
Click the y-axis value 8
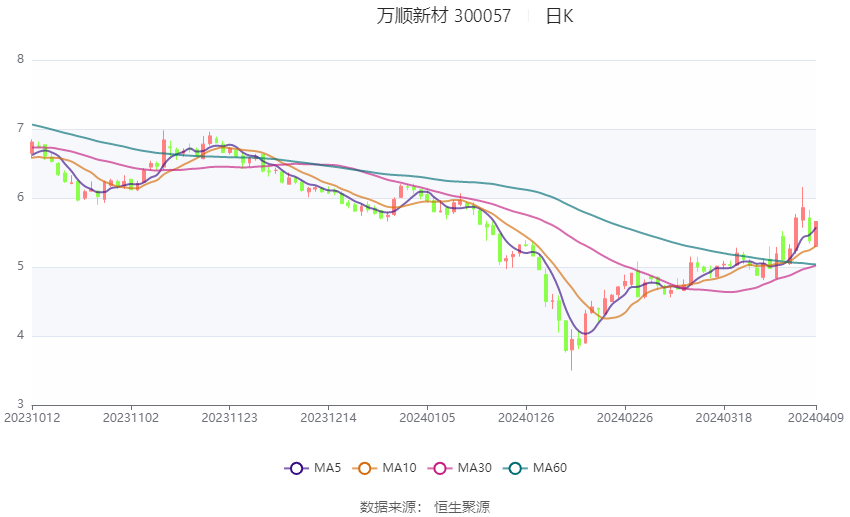coord(21,59)
